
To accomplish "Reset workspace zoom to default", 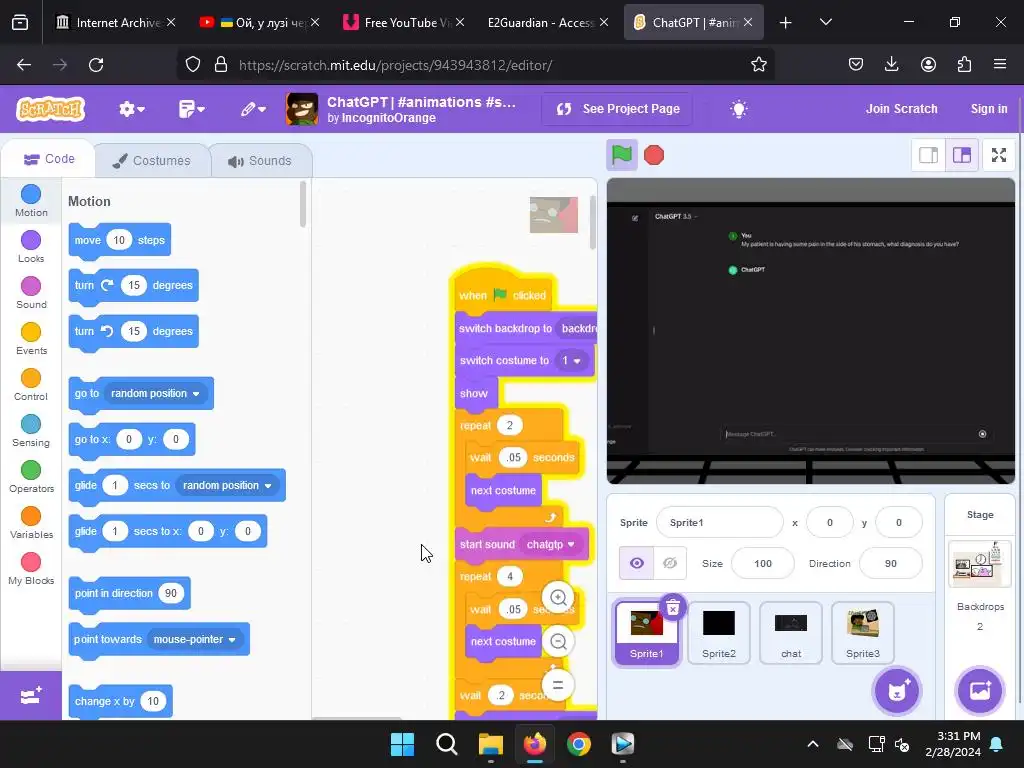I will 558,685.
